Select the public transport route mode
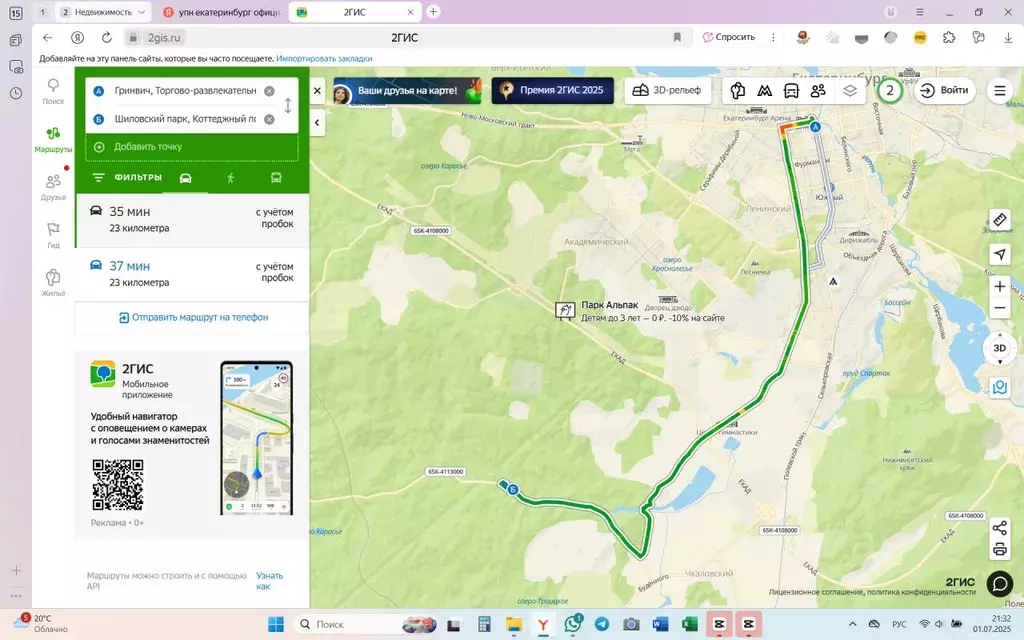 tap(276, 178)
